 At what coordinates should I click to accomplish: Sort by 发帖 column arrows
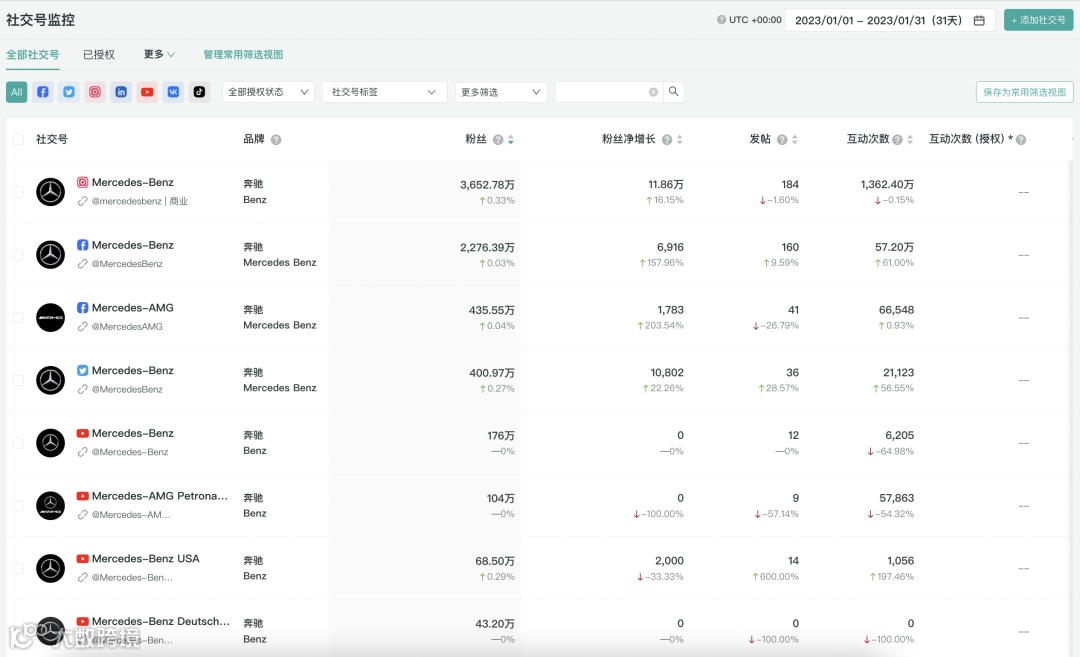795,140
